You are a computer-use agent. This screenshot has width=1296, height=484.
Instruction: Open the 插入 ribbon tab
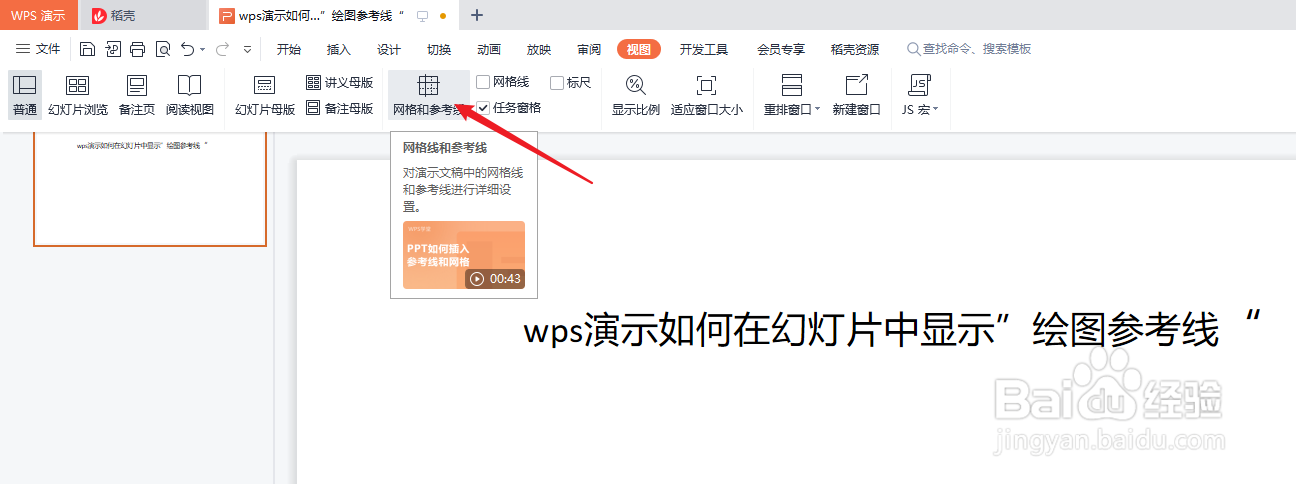pyautogui.click(x=339, y=49)
